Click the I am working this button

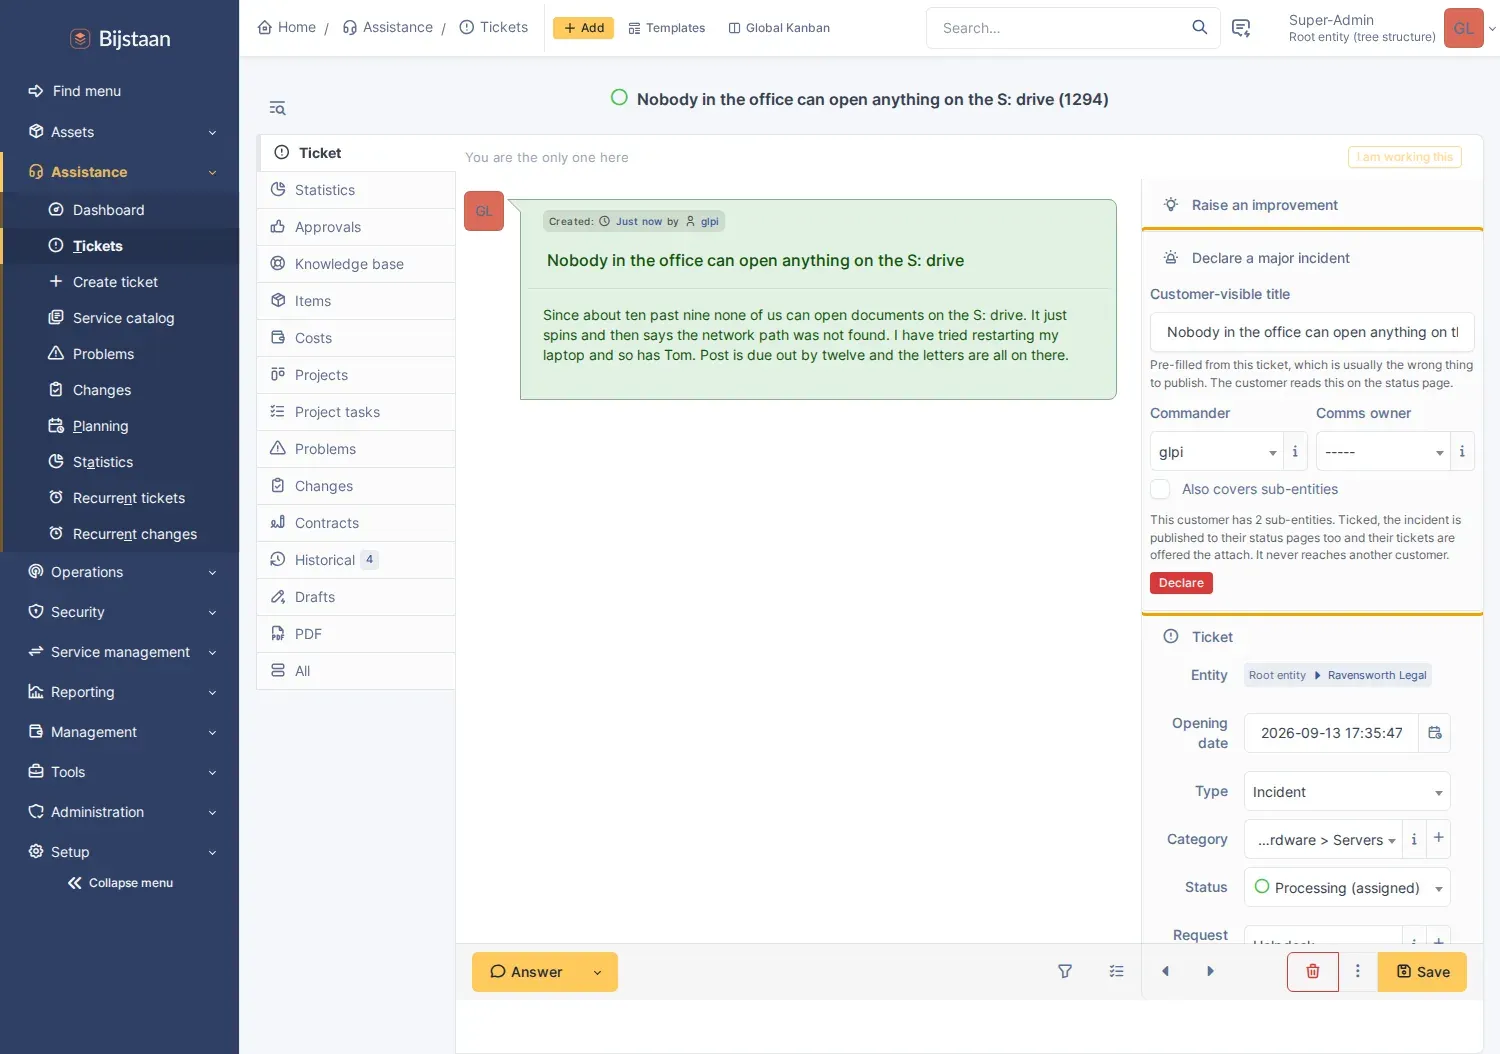click(x=1404, y=157)
